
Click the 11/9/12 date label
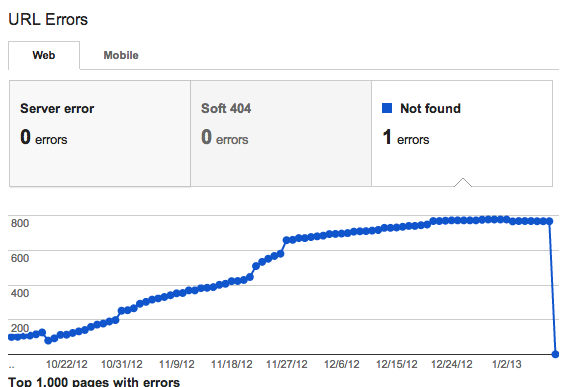177,364
